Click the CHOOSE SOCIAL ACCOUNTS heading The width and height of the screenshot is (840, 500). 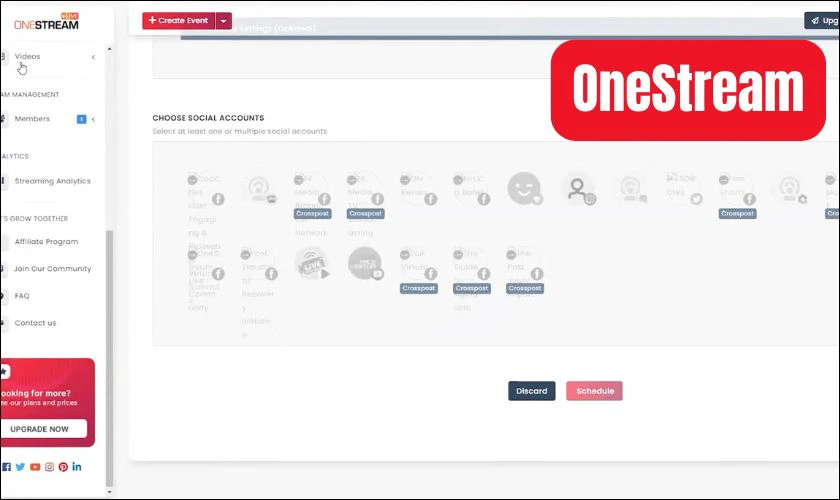[x=208, y=118]
